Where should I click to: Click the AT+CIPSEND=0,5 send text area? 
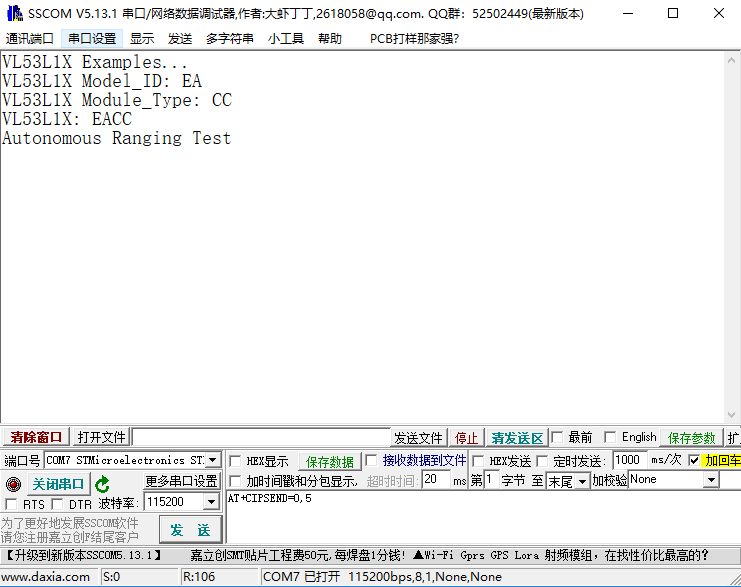[x=483, y=517]
